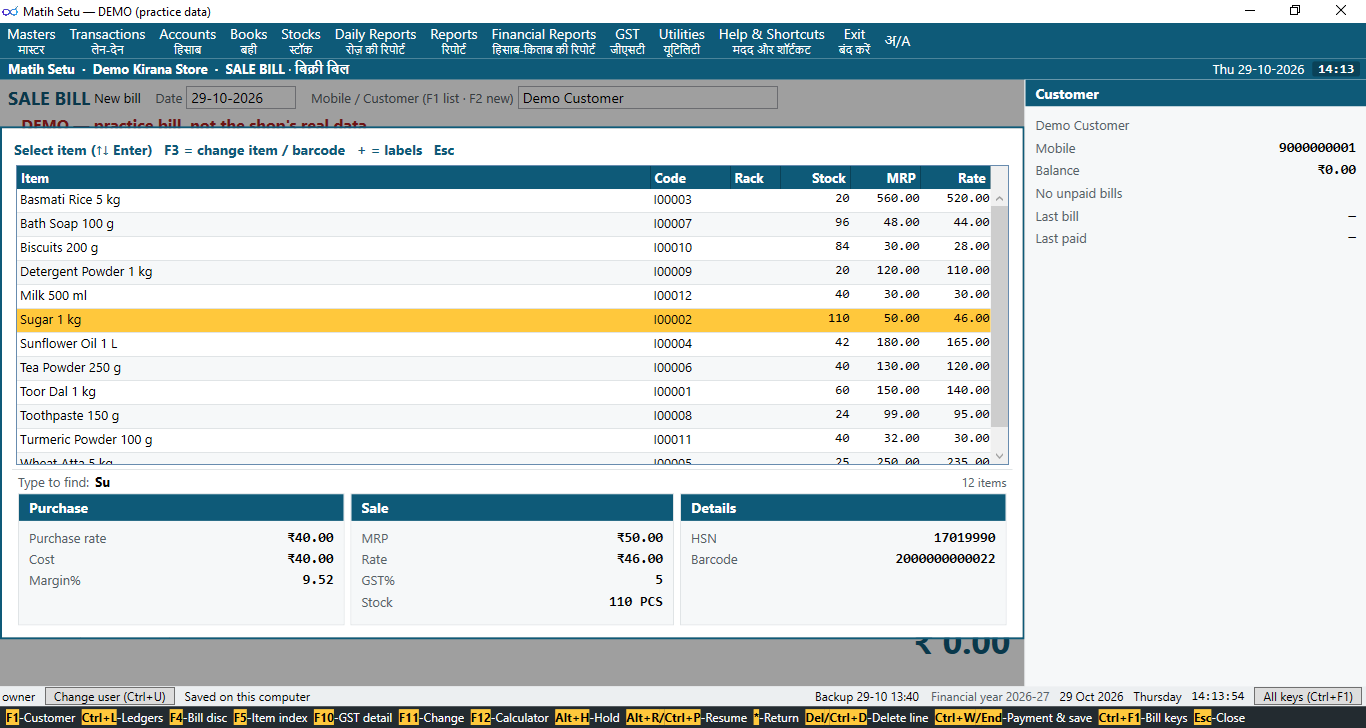
Task: Select the Sugar 1 kg item row
Action: [x=504, y=320]
